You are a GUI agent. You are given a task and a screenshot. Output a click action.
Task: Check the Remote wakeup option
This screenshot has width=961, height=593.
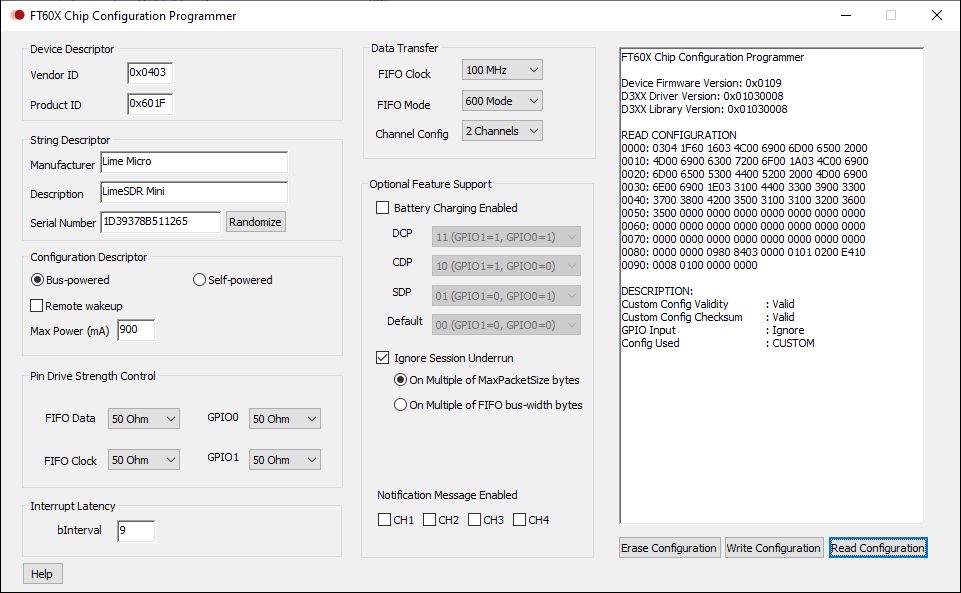tap(37, 305)
